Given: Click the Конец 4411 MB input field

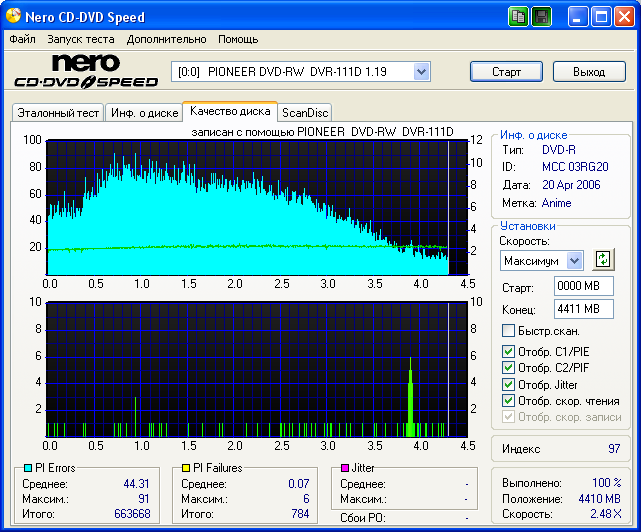Looking at the screenshot, I should (x=583, y=309).
